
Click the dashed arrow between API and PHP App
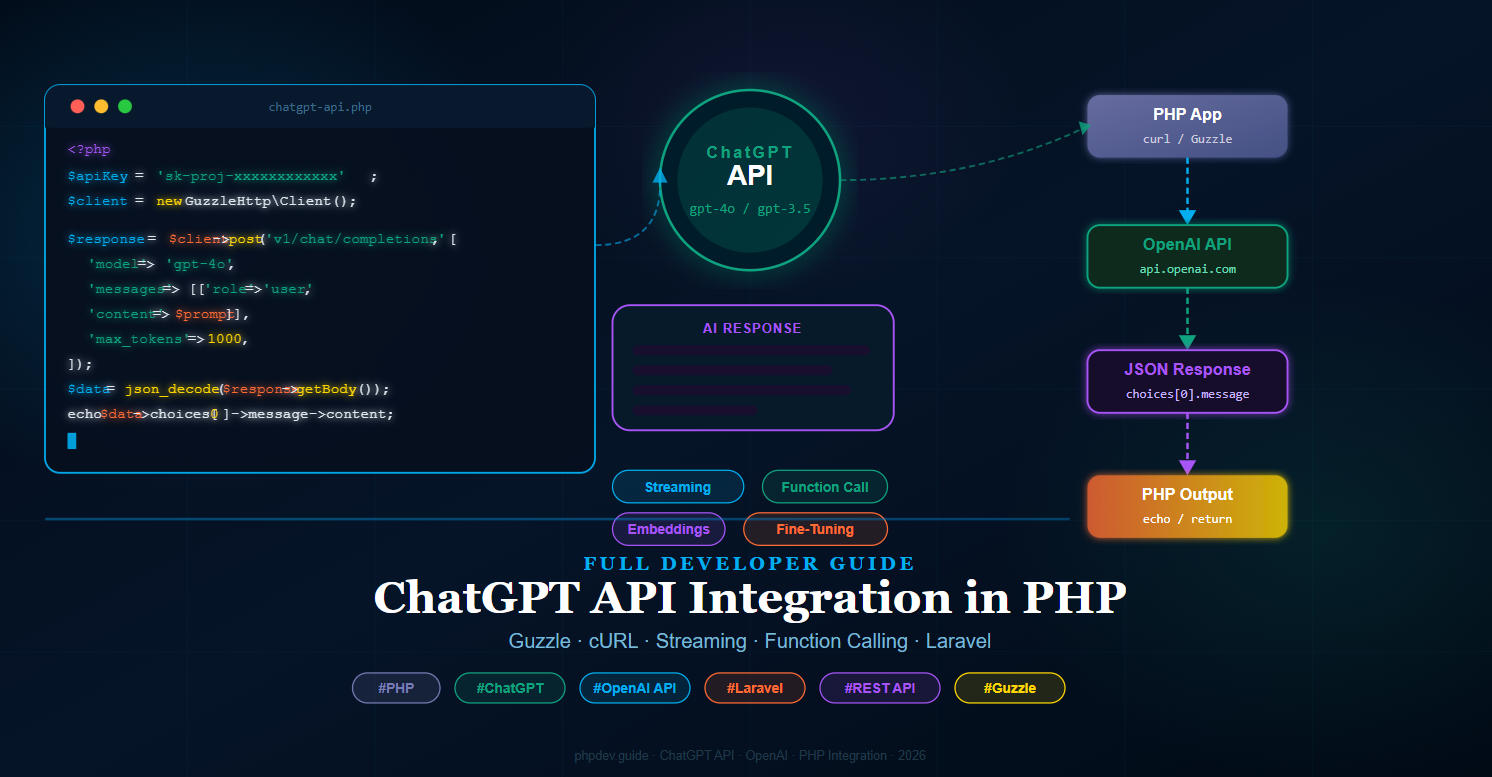point(960,163)
